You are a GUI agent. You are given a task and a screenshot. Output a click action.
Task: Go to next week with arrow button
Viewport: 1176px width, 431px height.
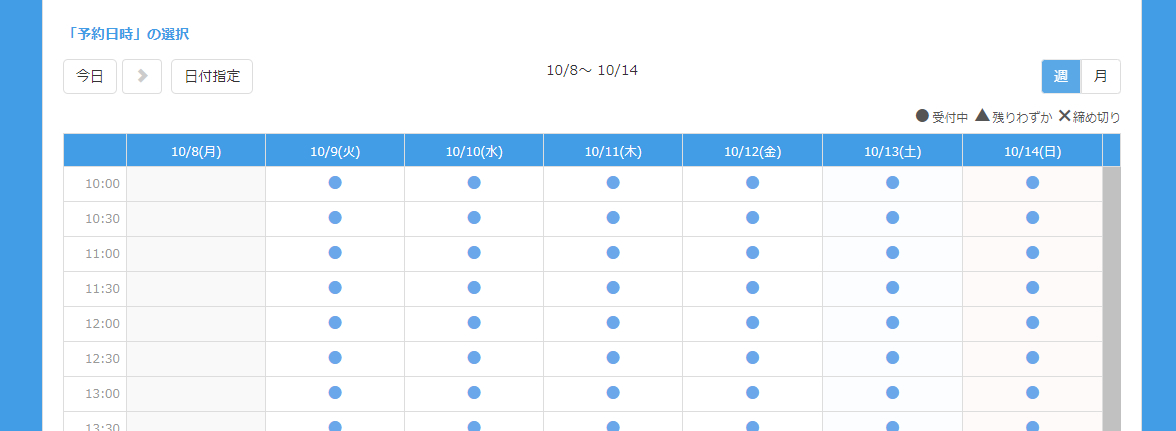142,76
